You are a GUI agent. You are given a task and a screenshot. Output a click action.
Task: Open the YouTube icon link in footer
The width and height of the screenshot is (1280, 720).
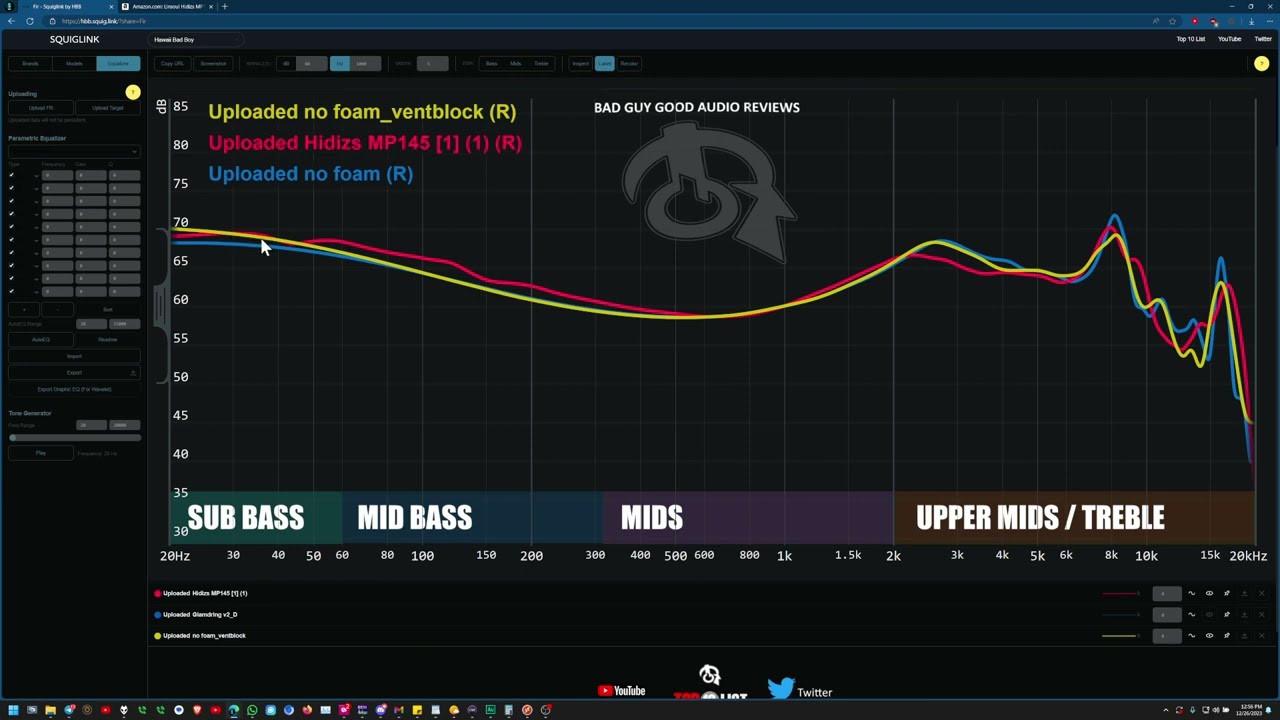(x=621, y=690)
